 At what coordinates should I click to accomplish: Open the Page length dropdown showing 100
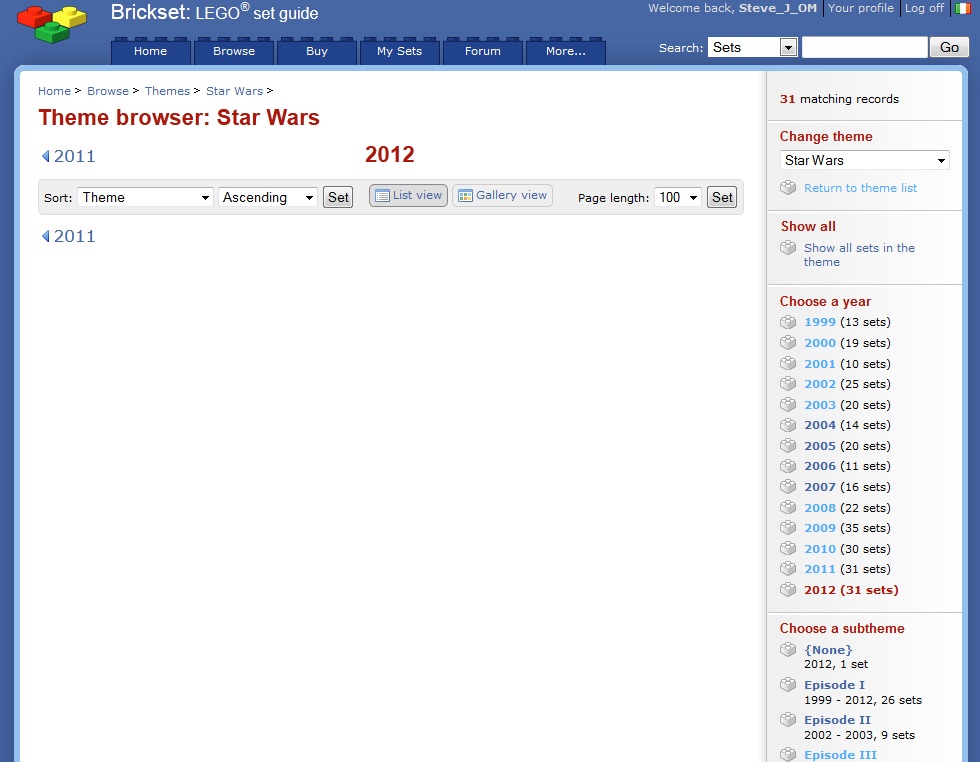[678, 198]
